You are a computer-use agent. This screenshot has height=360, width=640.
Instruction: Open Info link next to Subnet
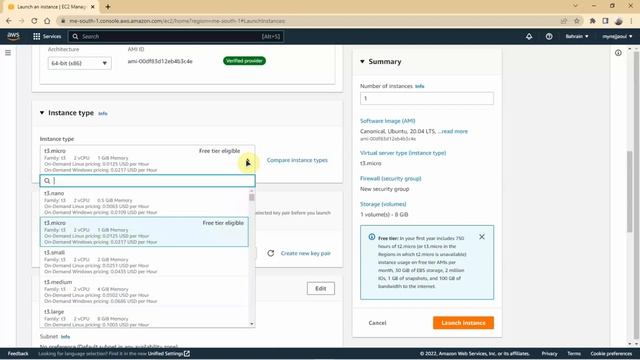[65, 337]
